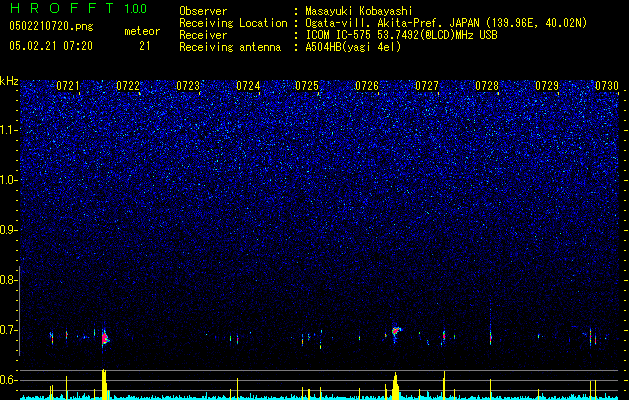
Task: Click the 0.6 kHz axis label
Action: 8,380
